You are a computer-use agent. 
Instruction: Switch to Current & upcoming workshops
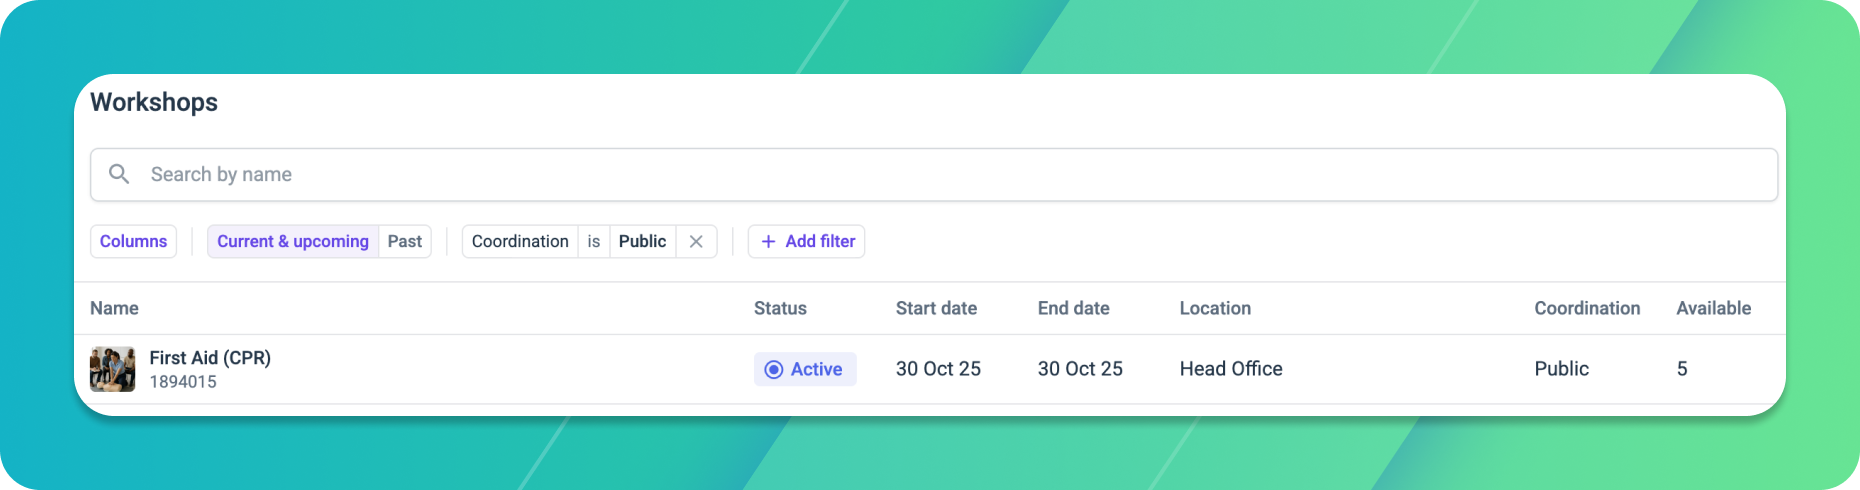point(293,241)
